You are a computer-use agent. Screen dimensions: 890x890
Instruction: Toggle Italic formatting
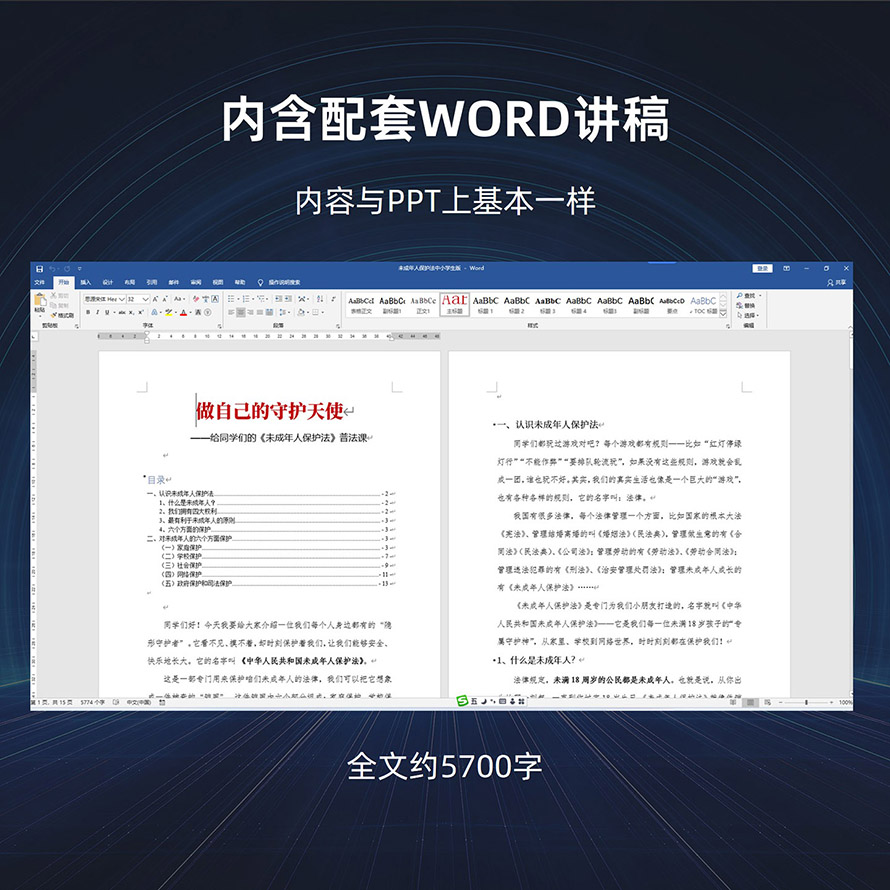[x=98, y=312]
